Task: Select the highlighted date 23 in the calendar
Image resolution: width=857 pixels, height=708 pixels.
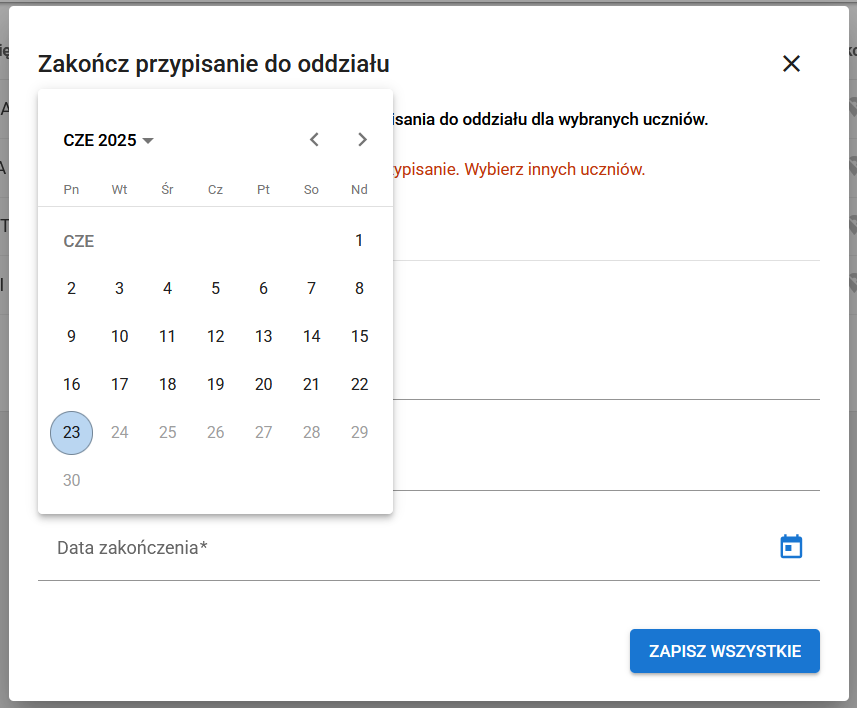Action: (71, 433)
